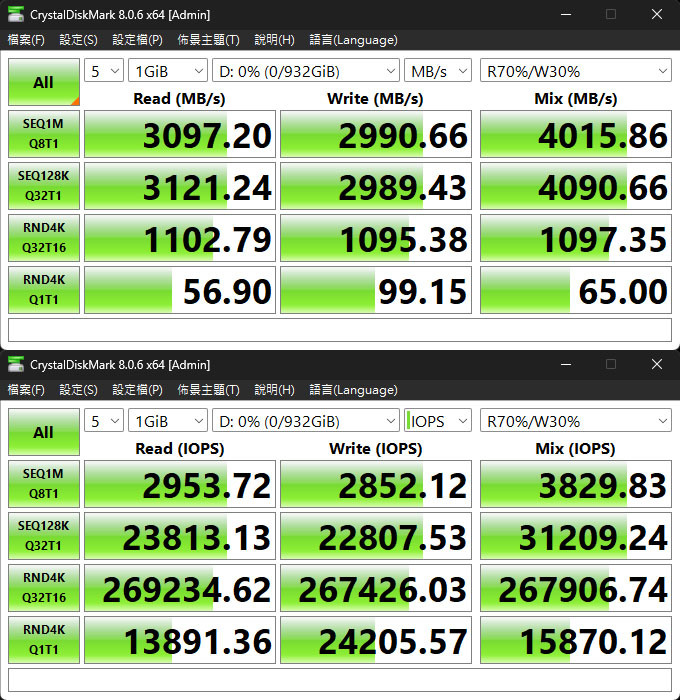This screenshot has width=680, height=700.
Task: Open R70%/W30% mix dropdown in top window
Action: [576, 71]
